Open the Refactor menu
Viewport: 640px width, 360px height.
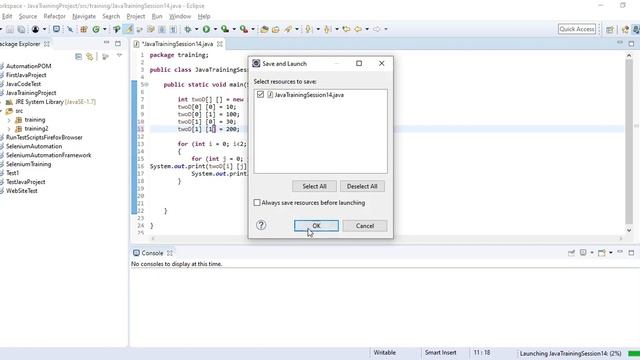55,16
